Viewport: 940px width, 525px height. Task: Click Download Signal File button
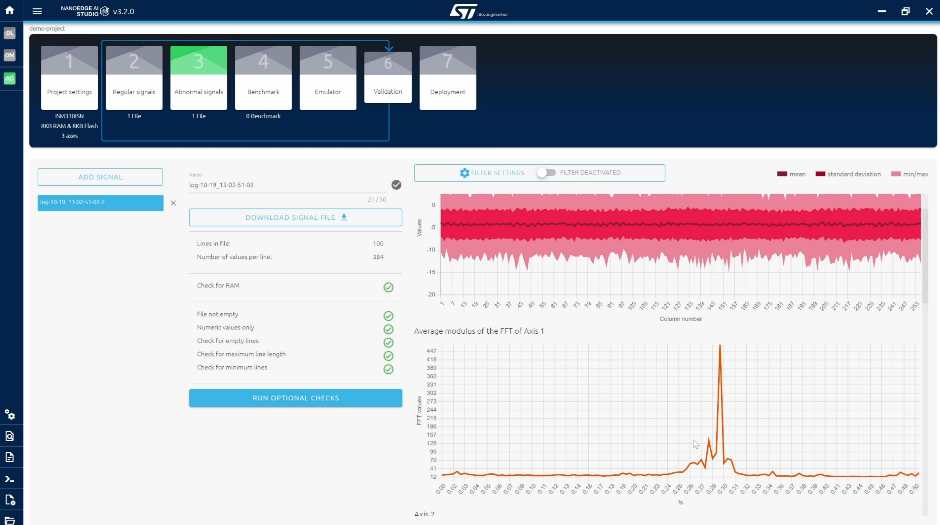point(296,218)
